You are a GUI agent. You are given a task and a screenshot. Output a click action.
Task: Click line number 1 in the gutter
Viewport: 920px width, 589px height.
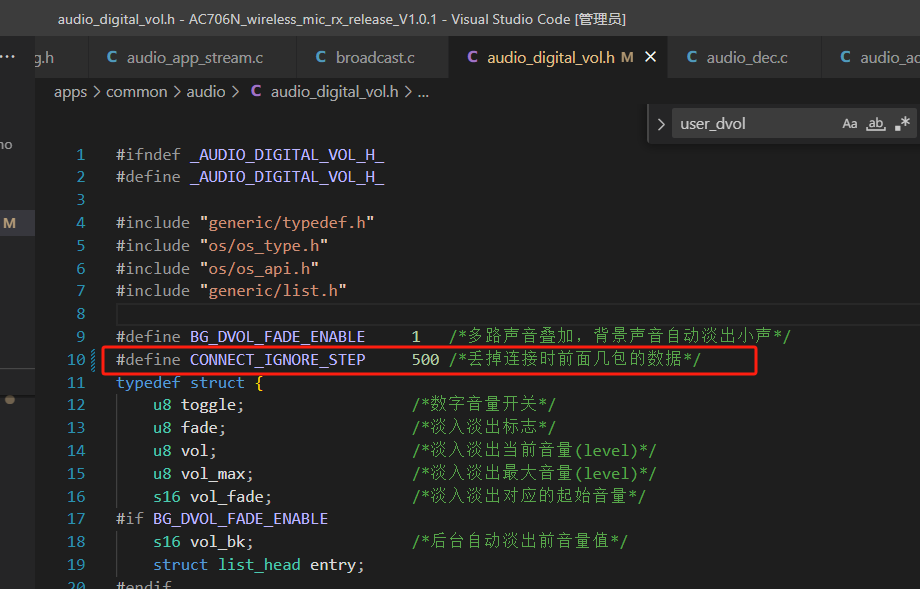81,155
